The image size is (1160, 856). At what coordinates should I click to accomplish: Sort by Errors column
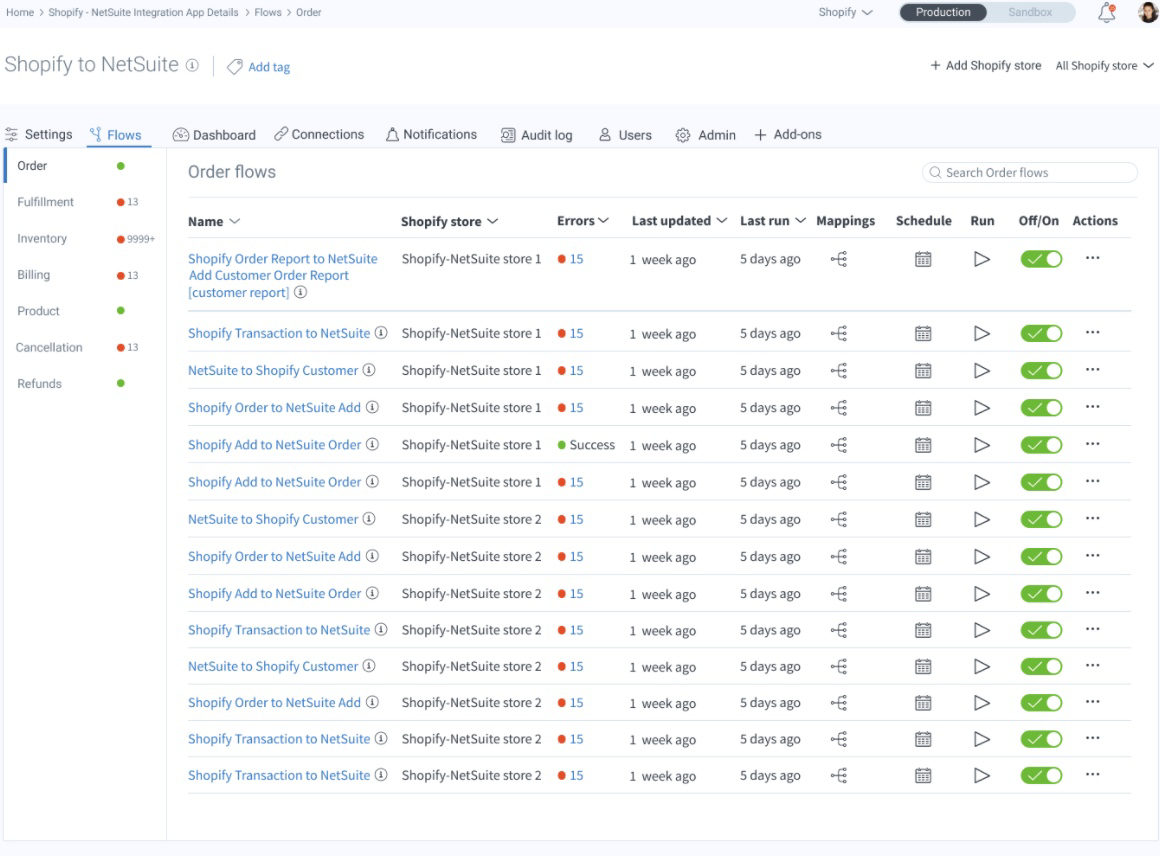pyautogui.click(x=583, y=220)
